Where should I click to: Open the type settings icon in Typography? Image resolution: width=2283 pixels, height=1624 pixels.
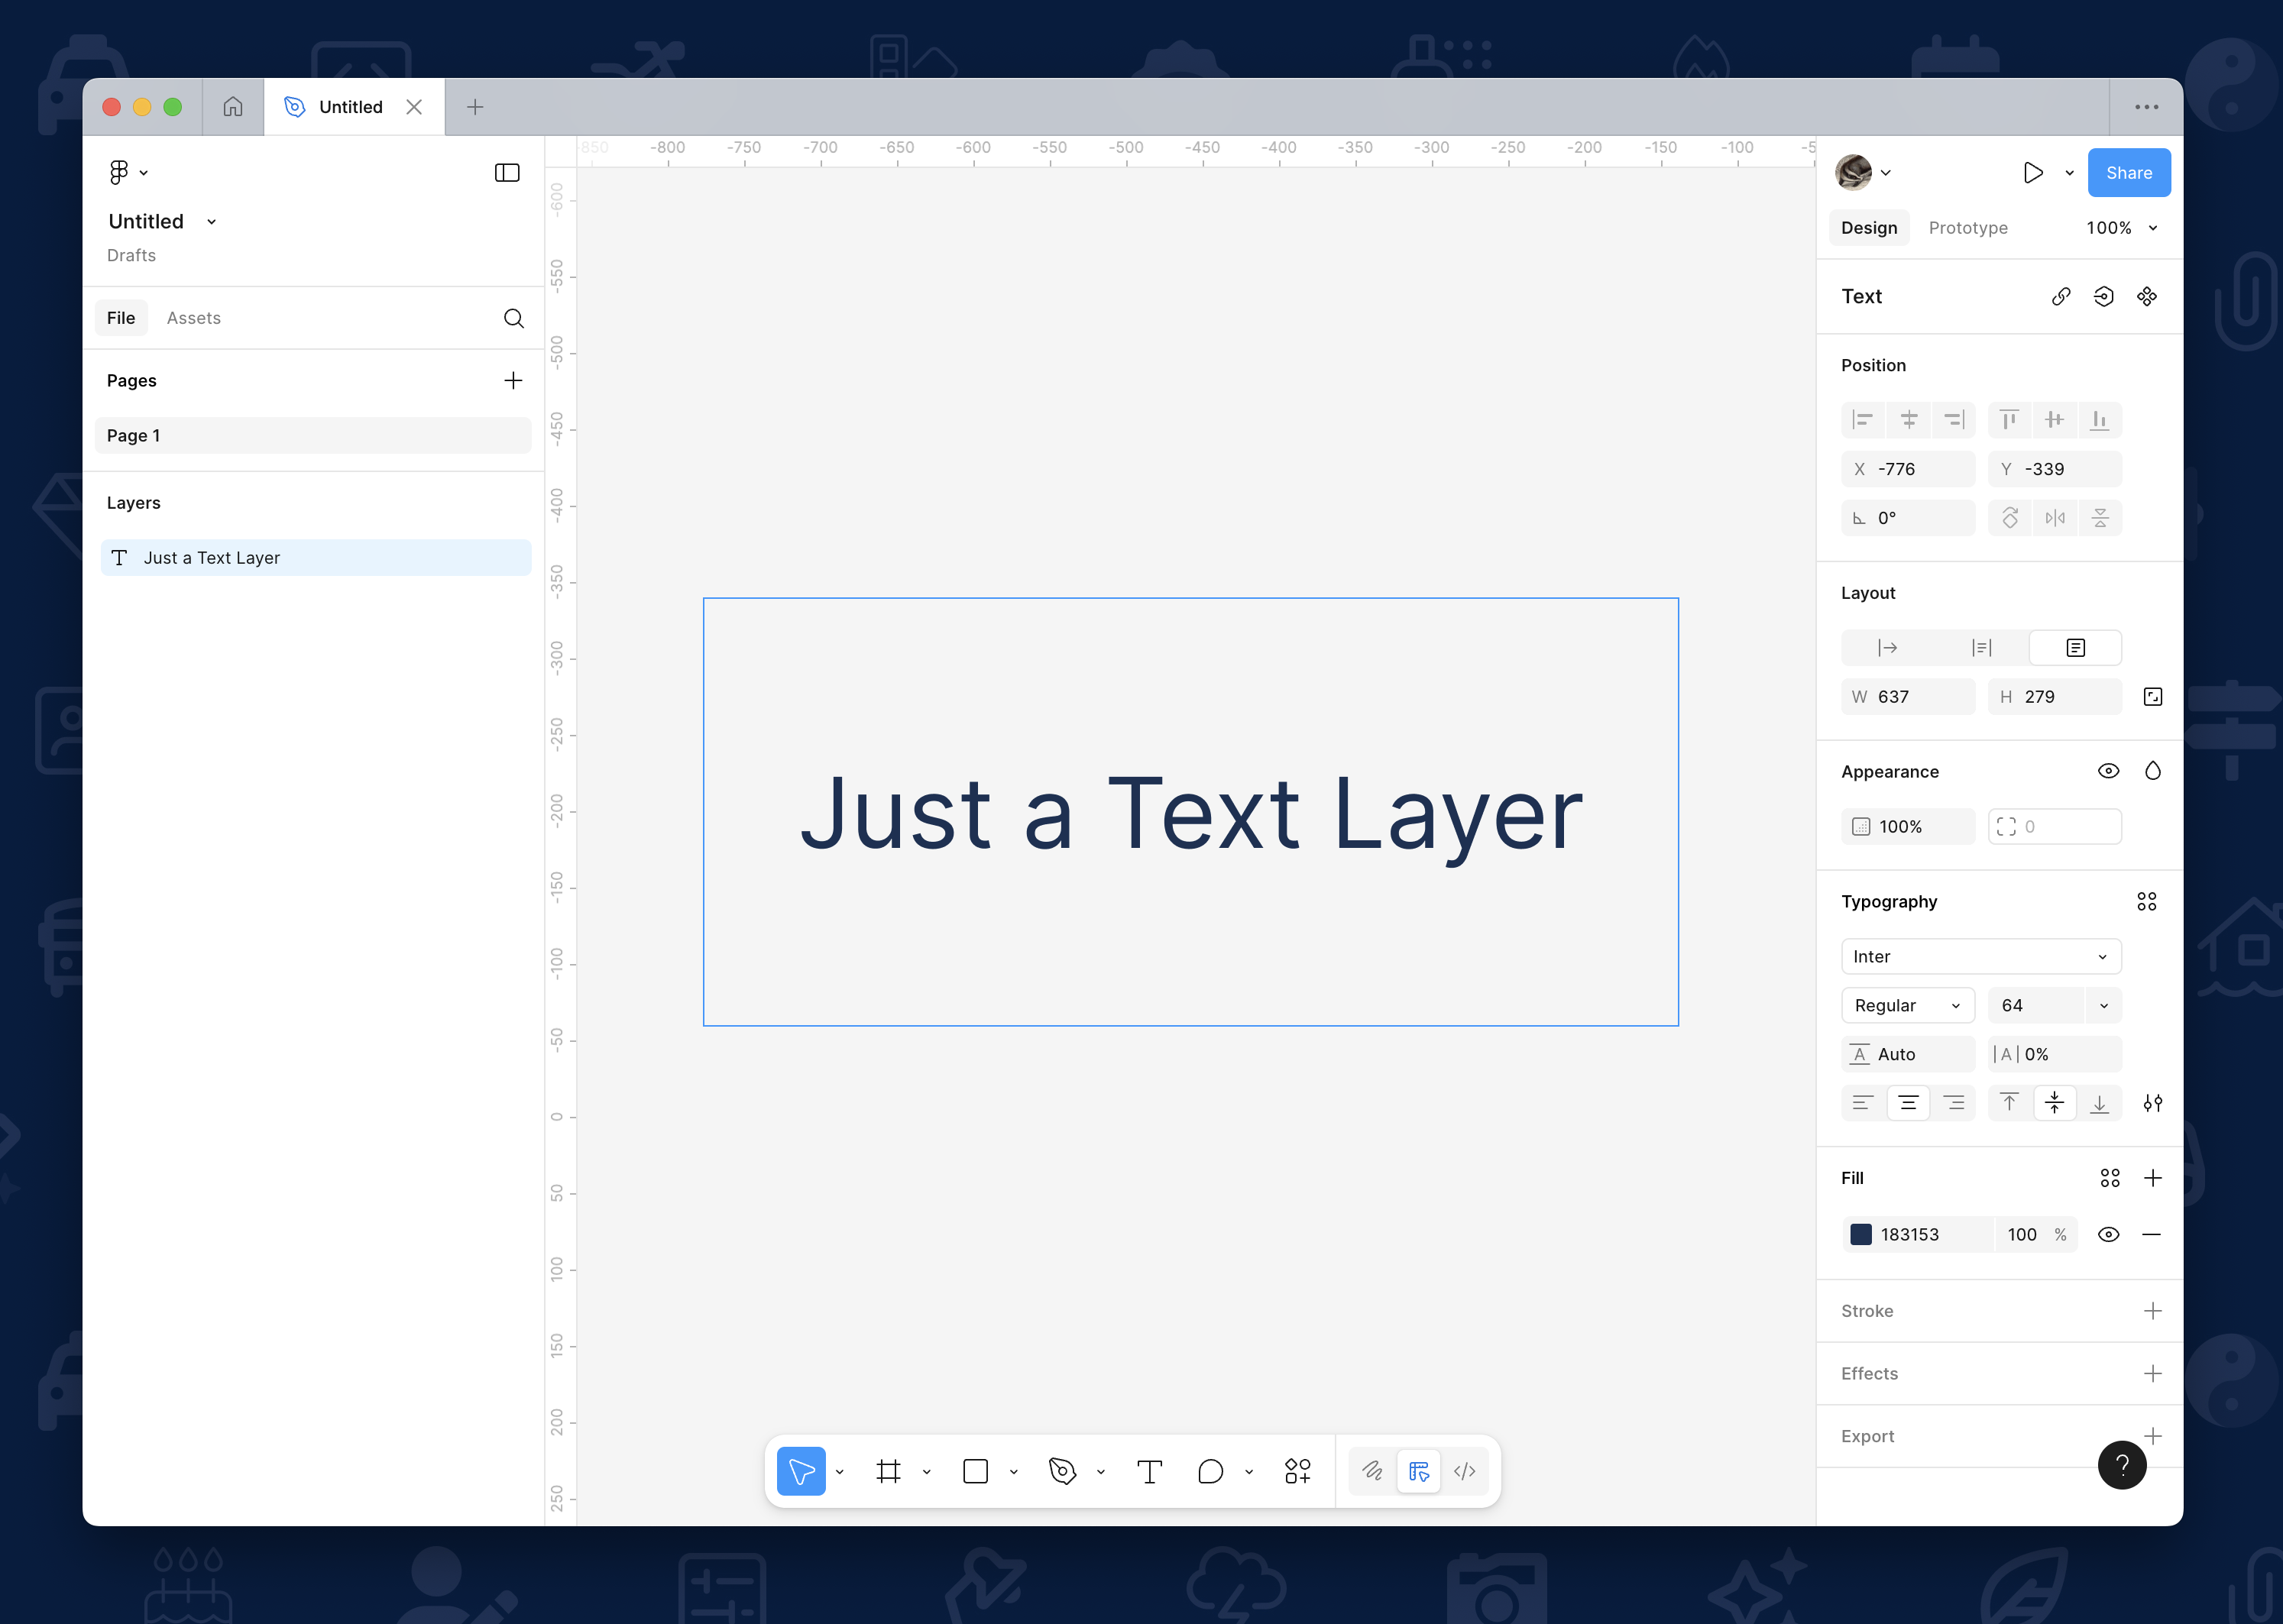tap(2152, 1103)
